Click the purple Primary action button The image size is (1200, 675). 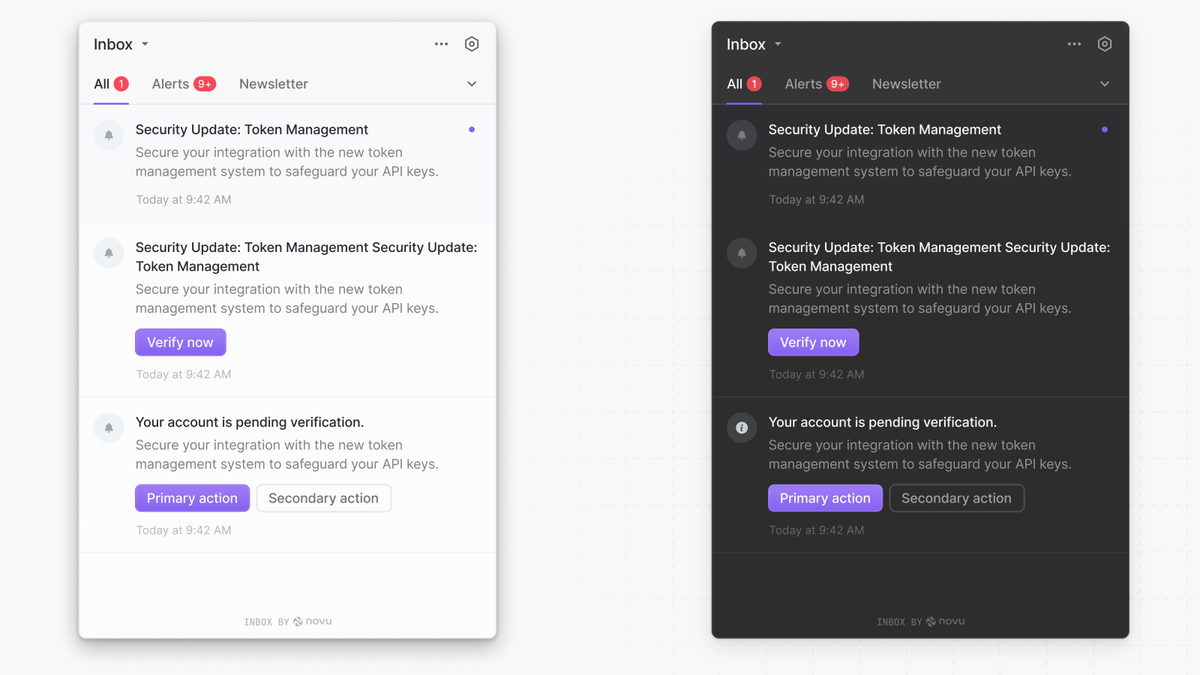click(192, 498)
